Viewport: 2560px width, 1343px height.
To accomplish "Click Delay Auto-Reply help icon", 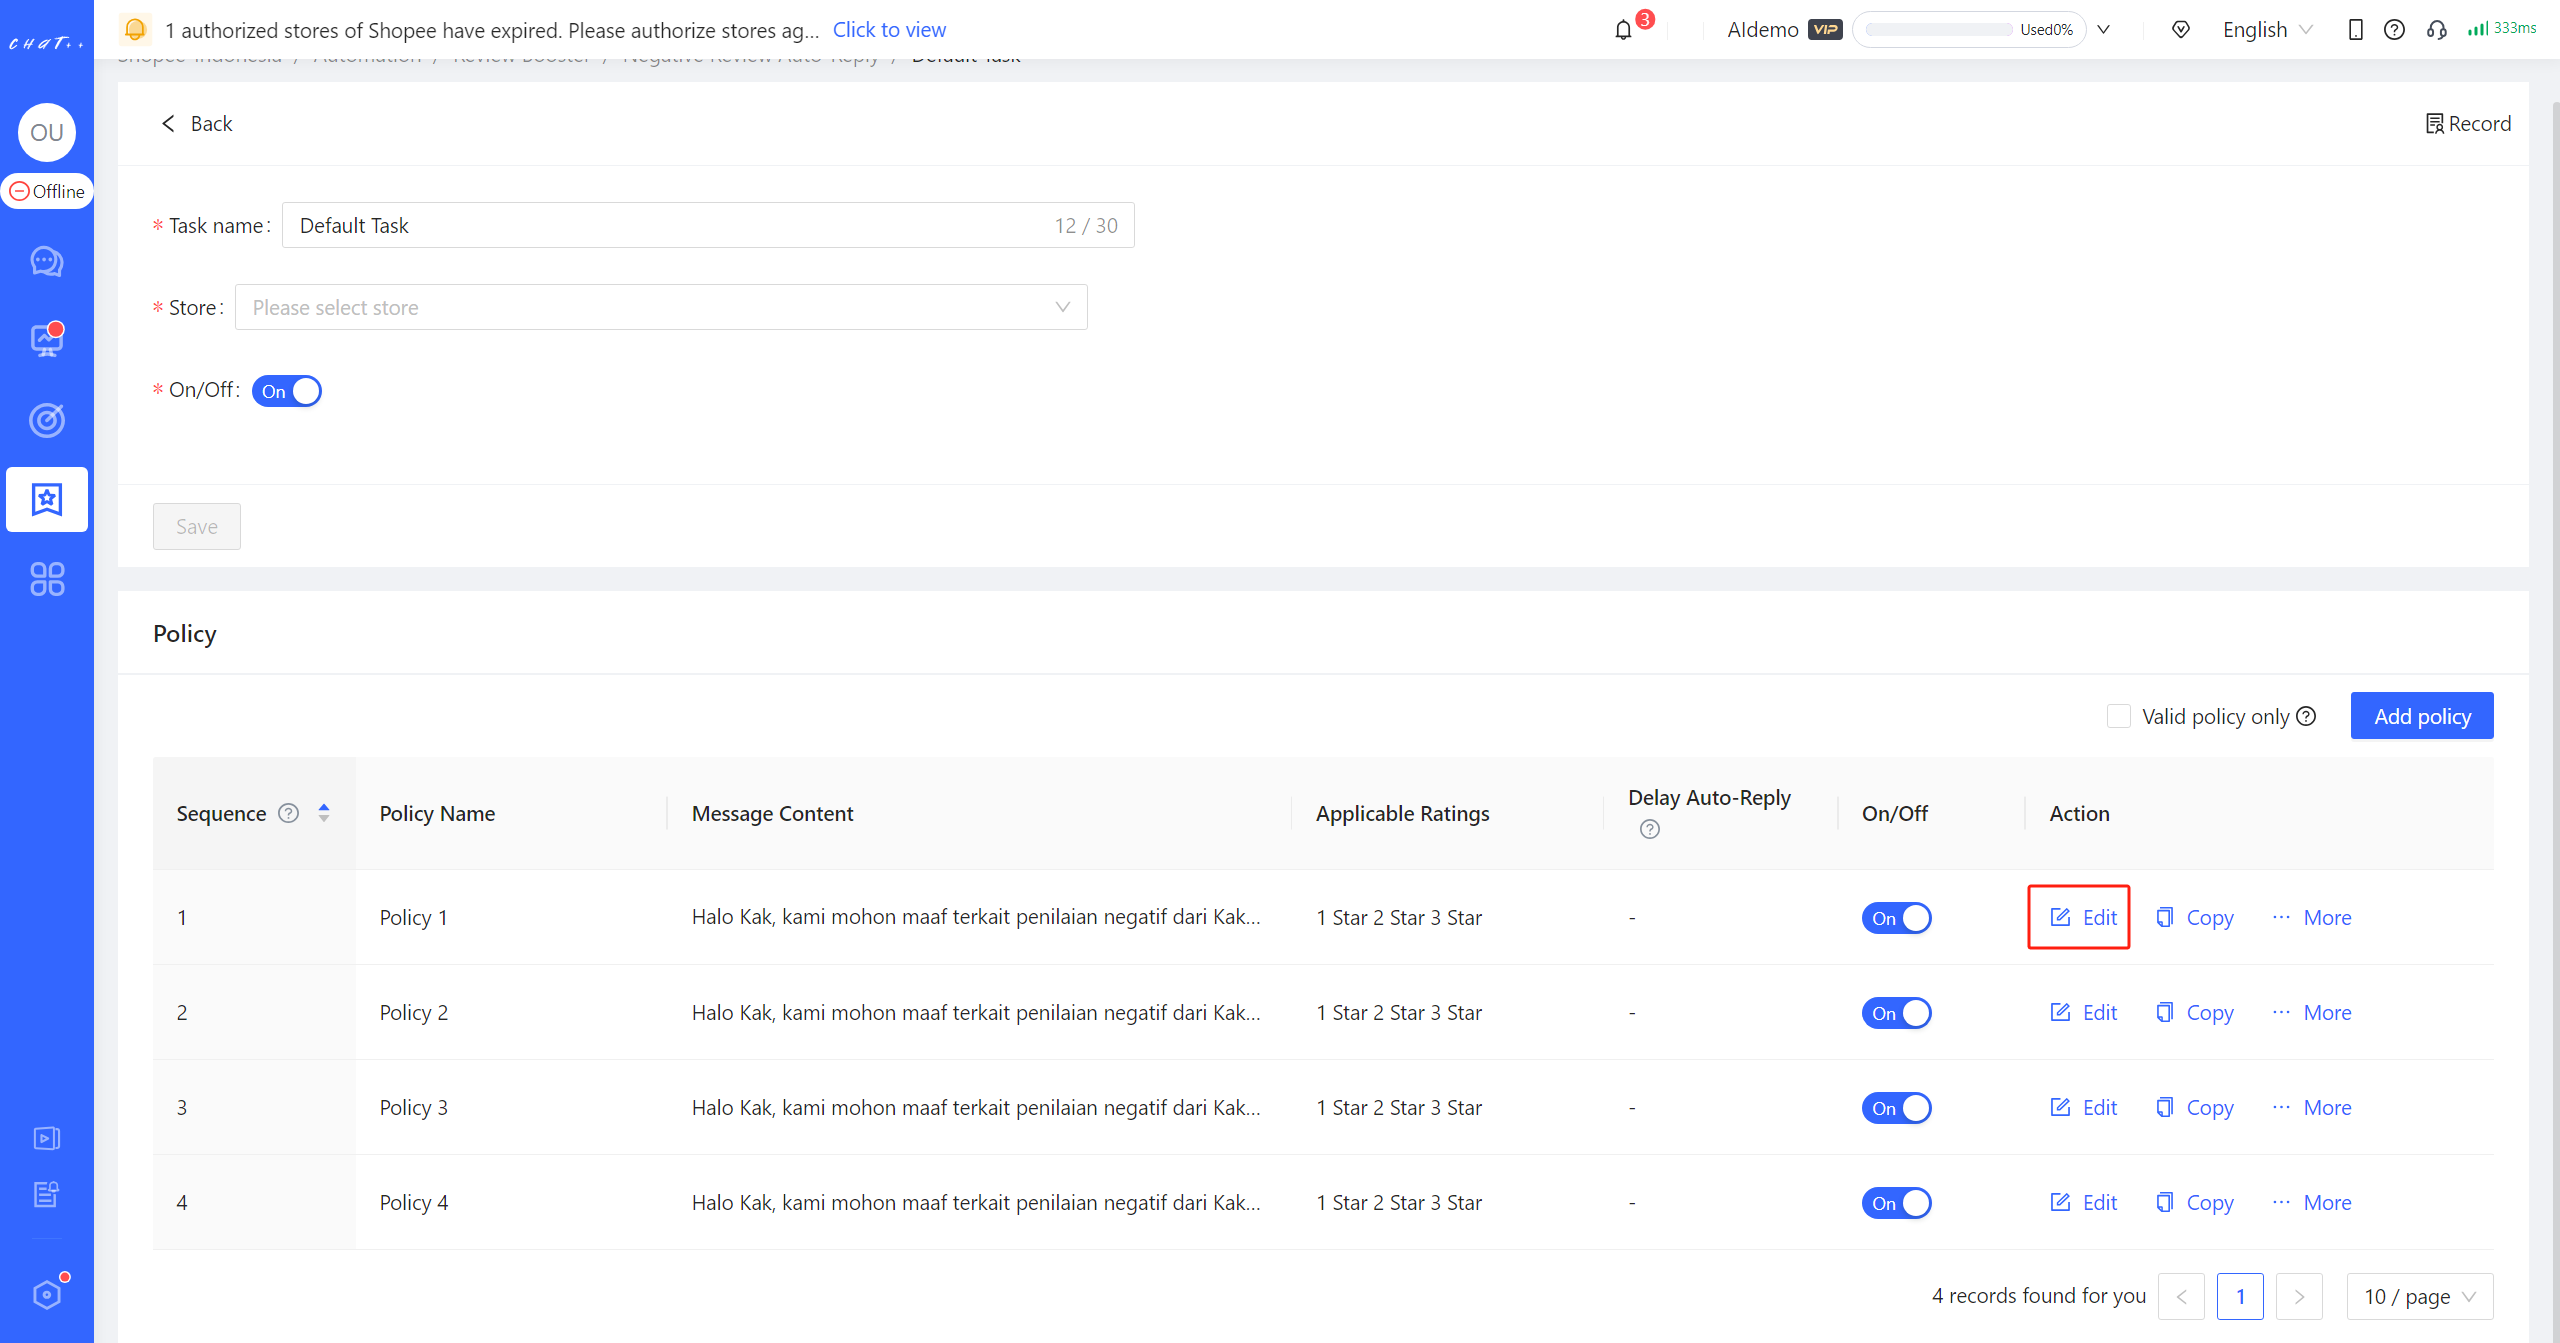I will pos(1650,829).
